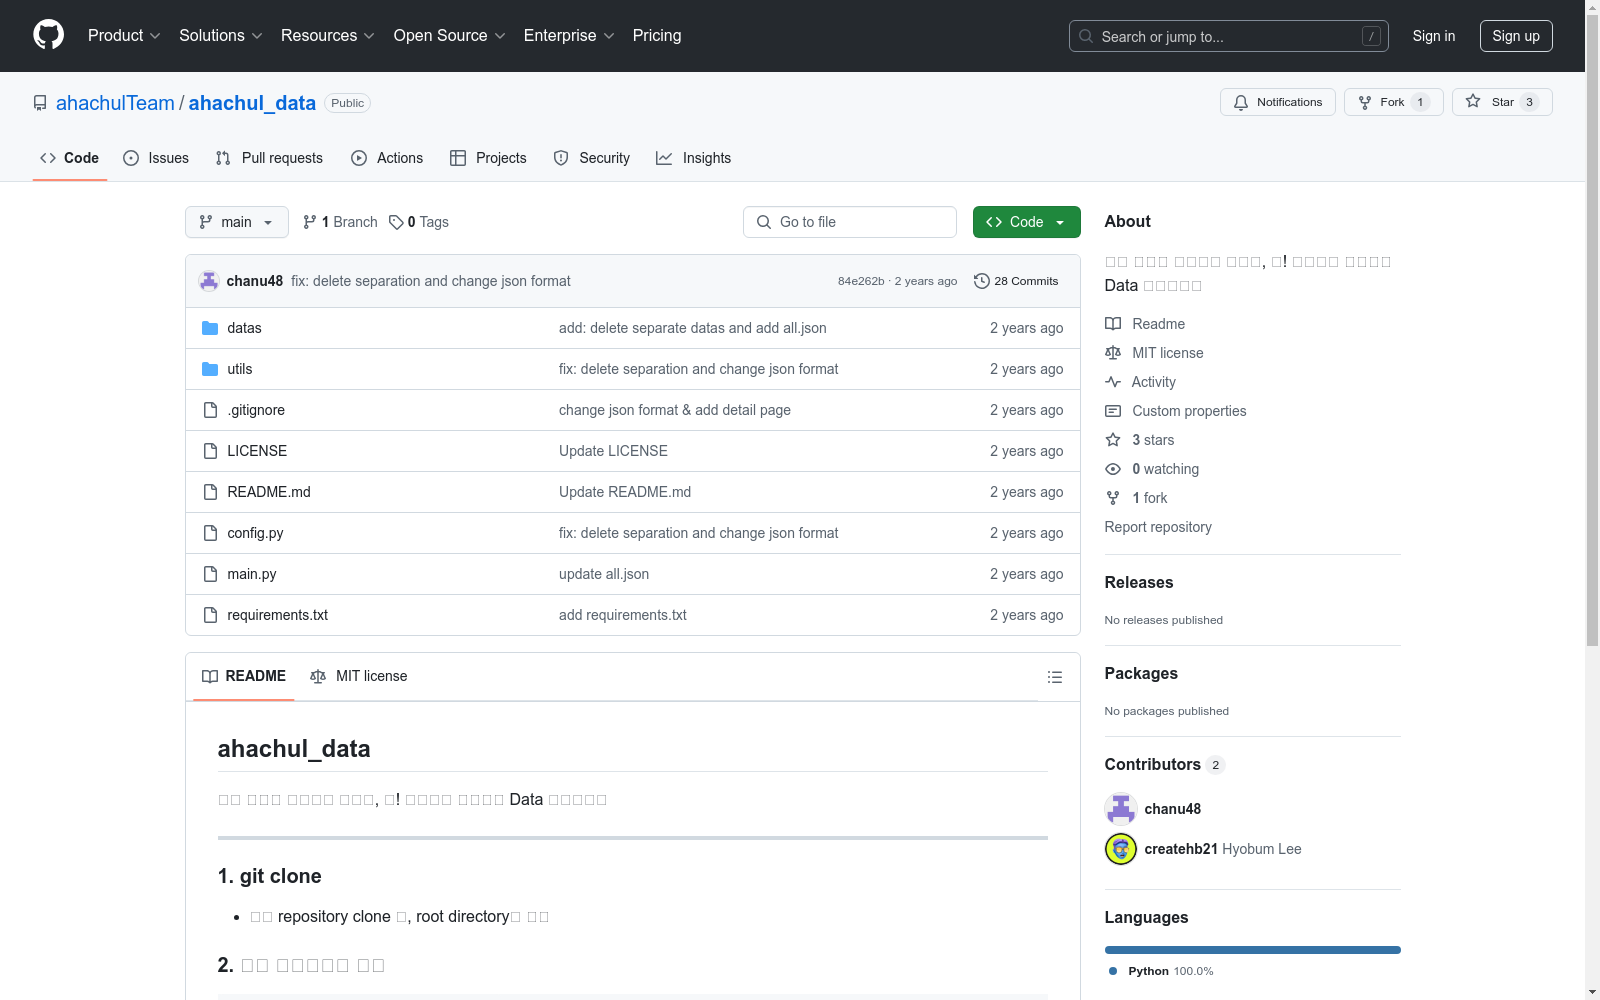Click the branch icon next to 1 Branch
The image size is (1600, 1000).
(310, 222)
